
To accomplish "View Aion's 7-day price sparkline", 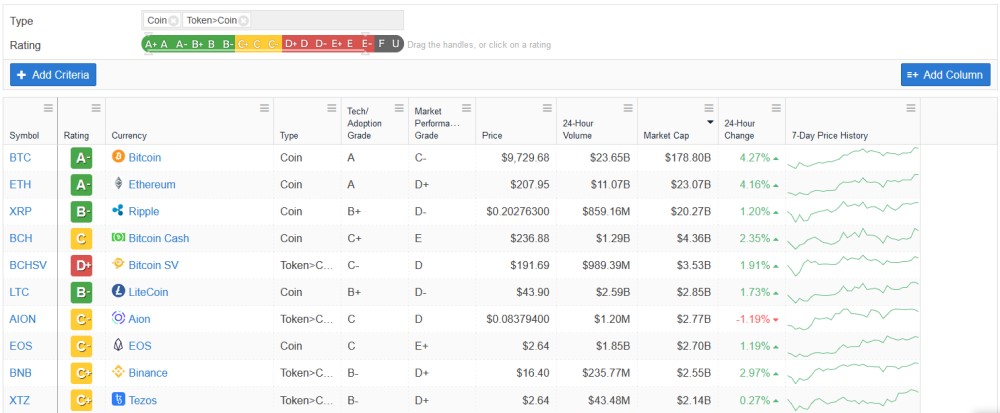I will pos(853,319).
